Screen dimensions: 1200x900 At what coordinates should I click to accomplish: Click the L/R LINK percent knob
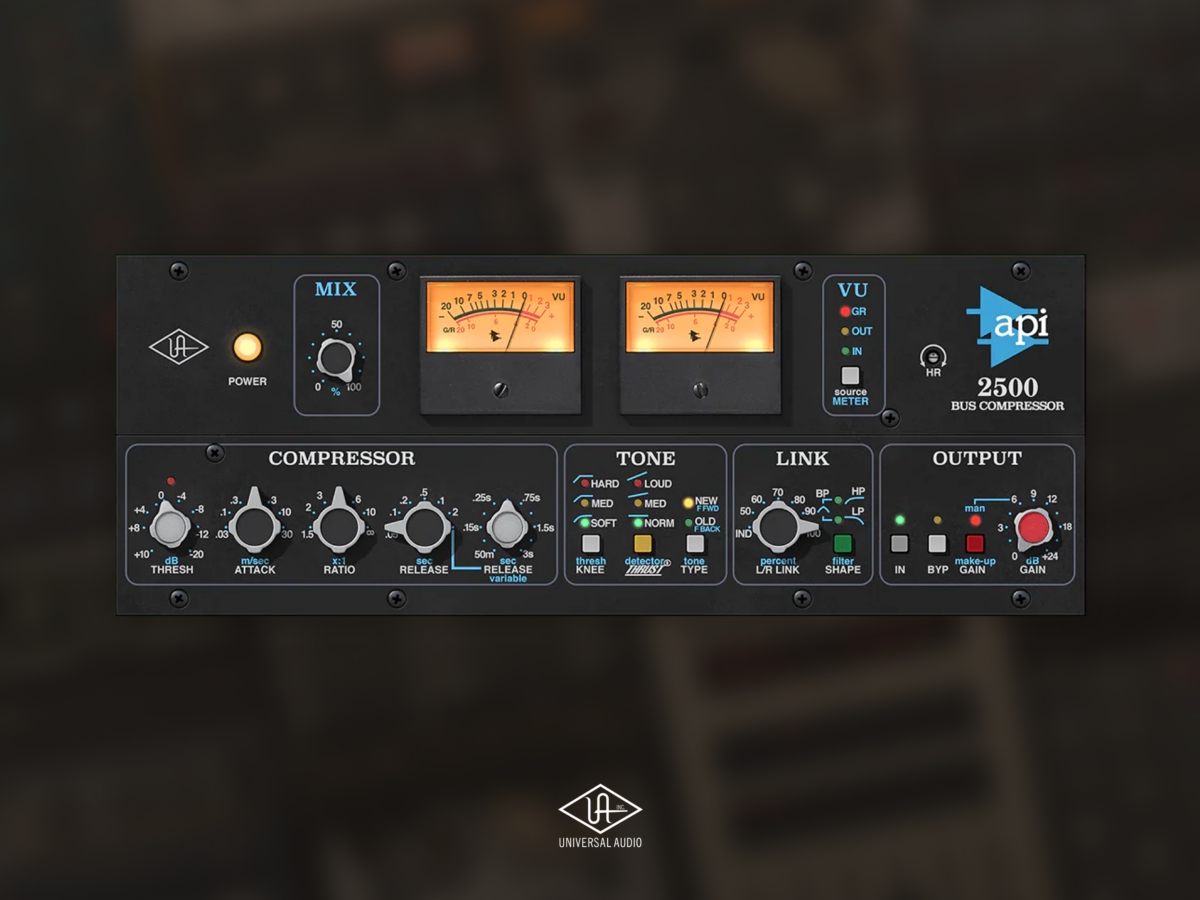787,526
